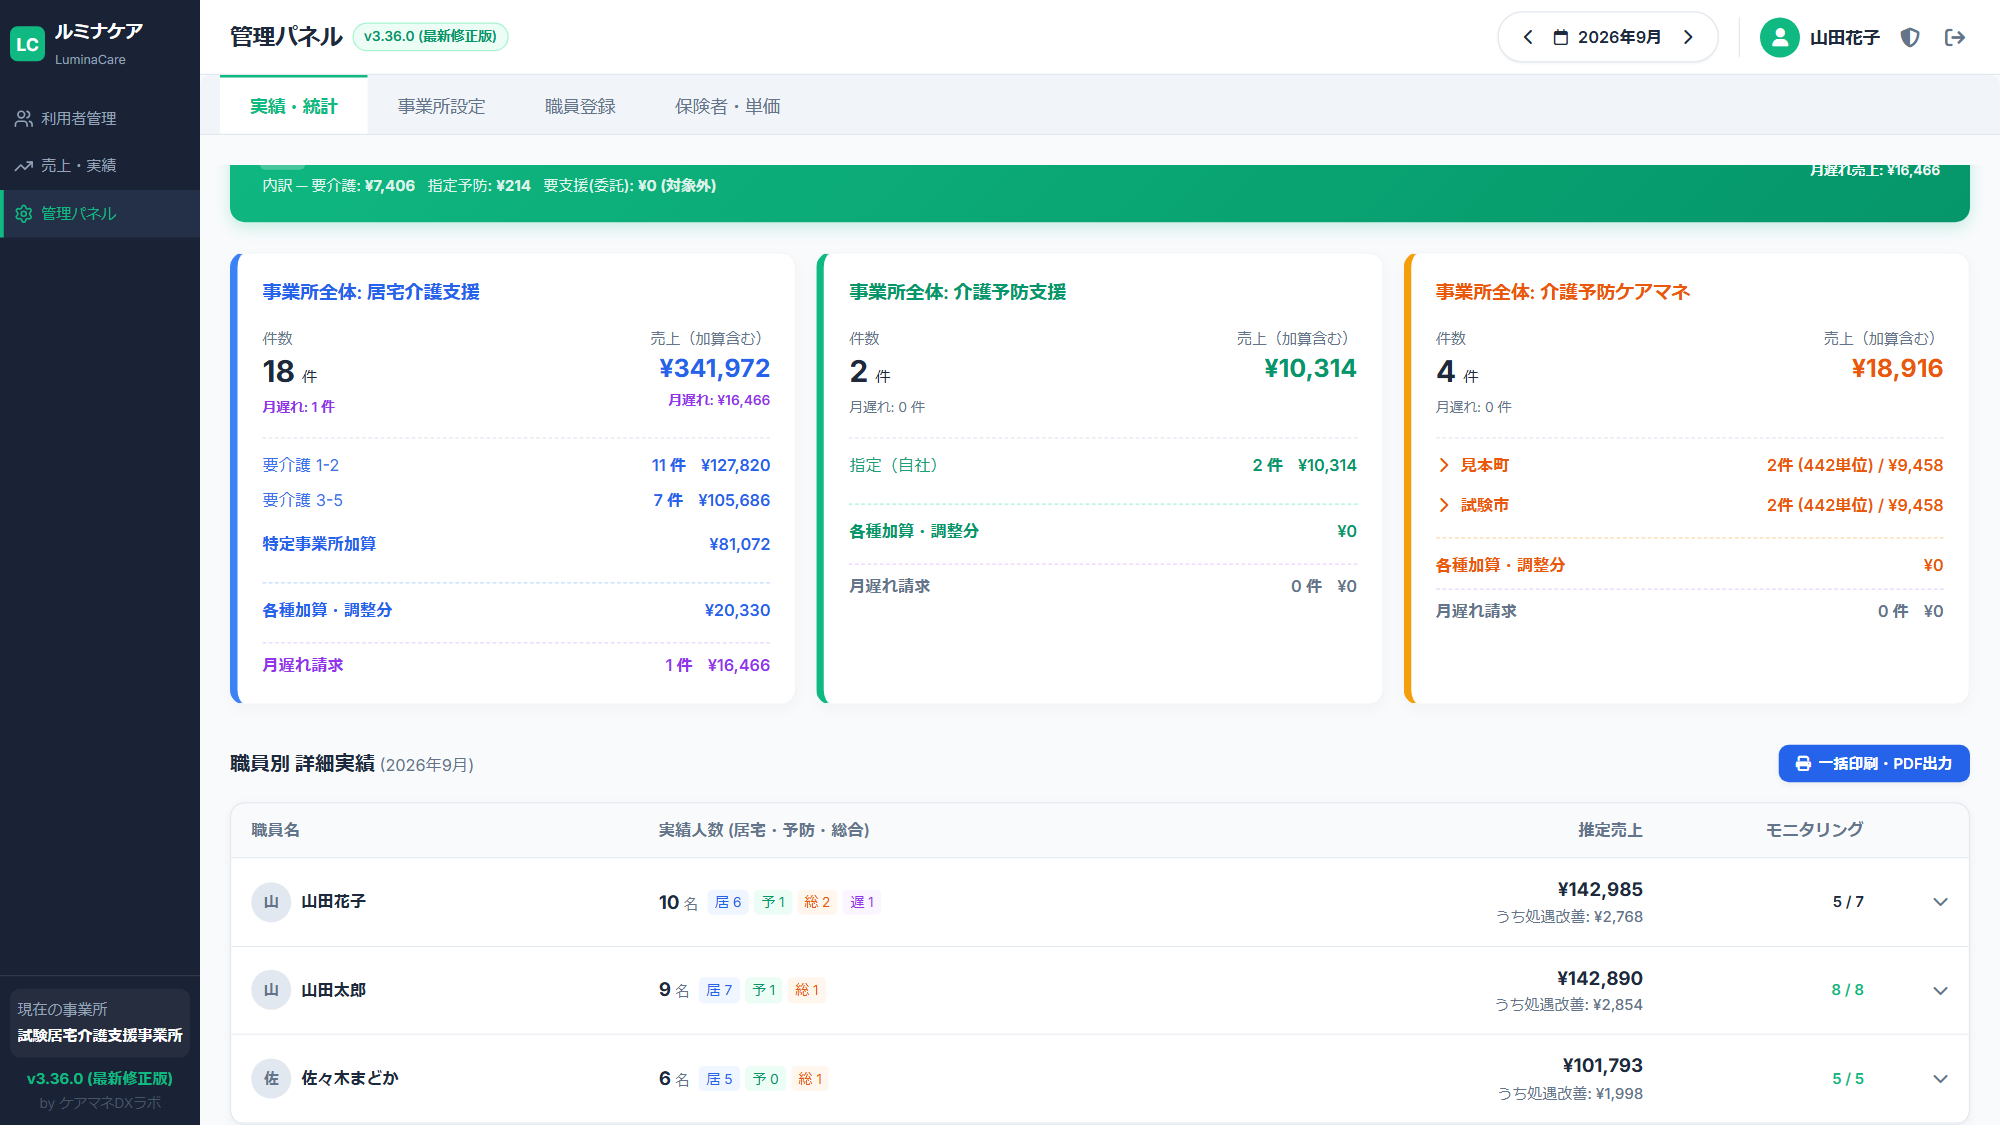This screenshot has height=1125, width=2000.
Task: Click the shield icon beside 山田花子
Action: coord(1910,37)
